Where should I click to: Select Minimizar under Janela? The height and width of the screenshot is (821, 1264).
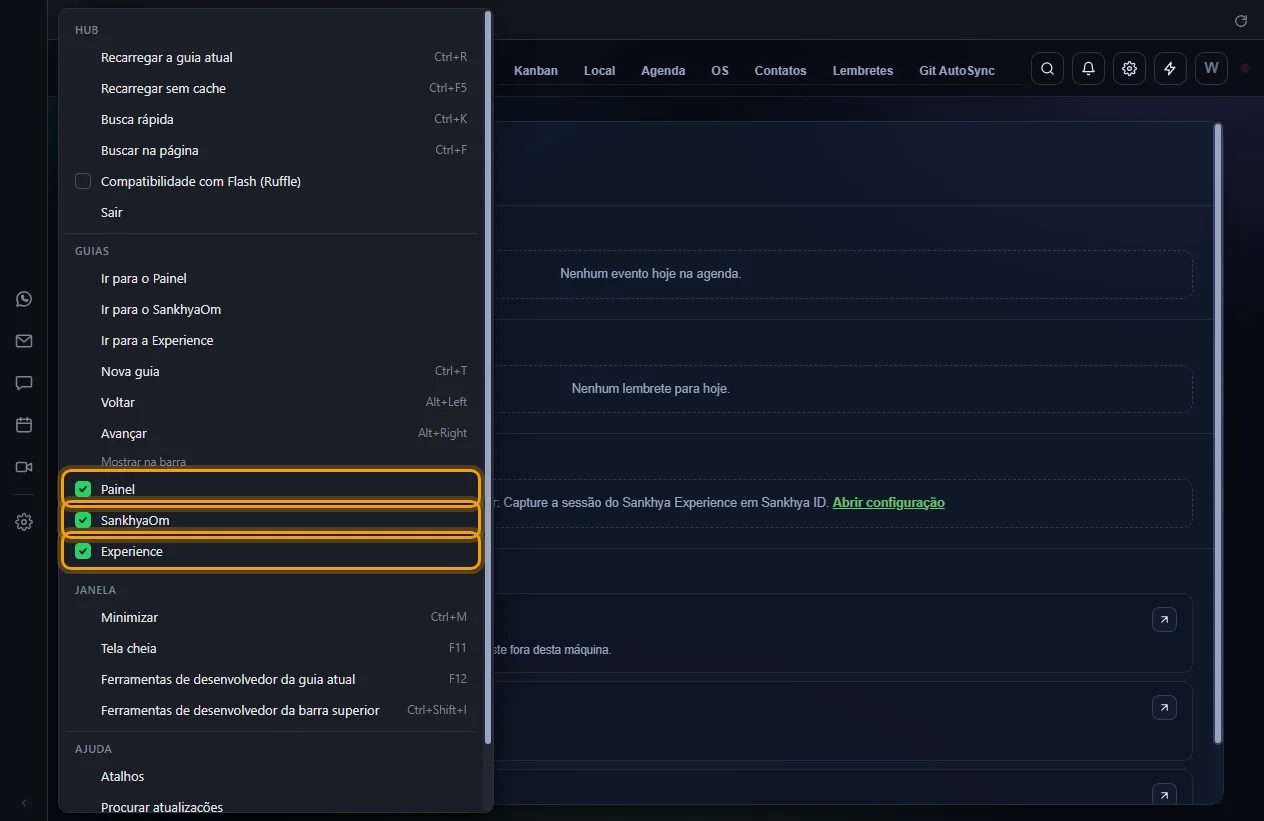[271, 617]
